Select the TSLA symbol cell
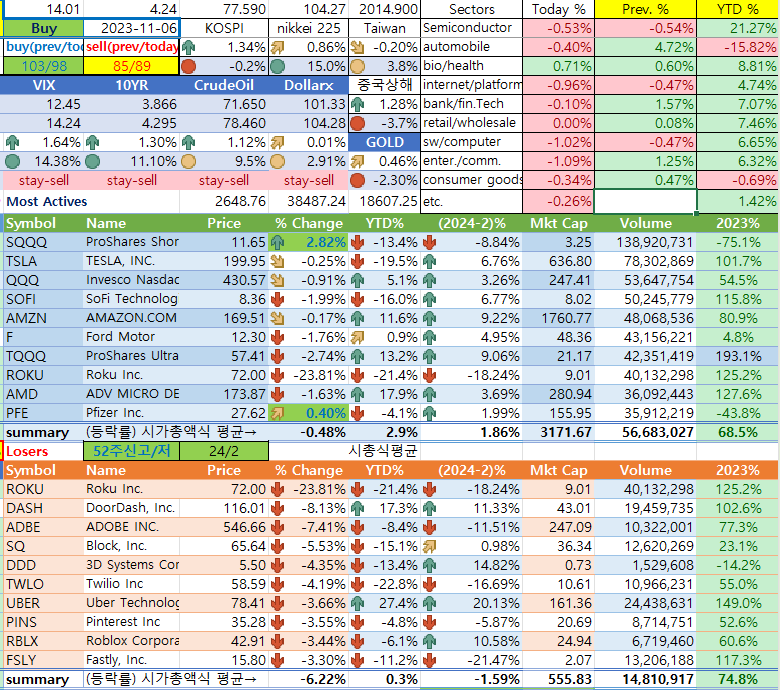The image size is (780, 690). [44, 262]
